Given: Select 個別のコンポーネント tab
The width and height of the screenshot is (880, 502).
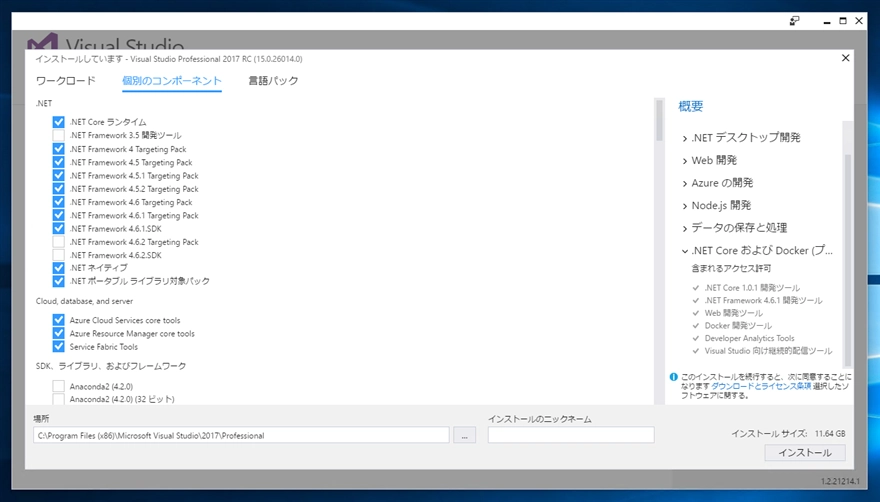Looking at the screenshot, I should coord(172,81).
